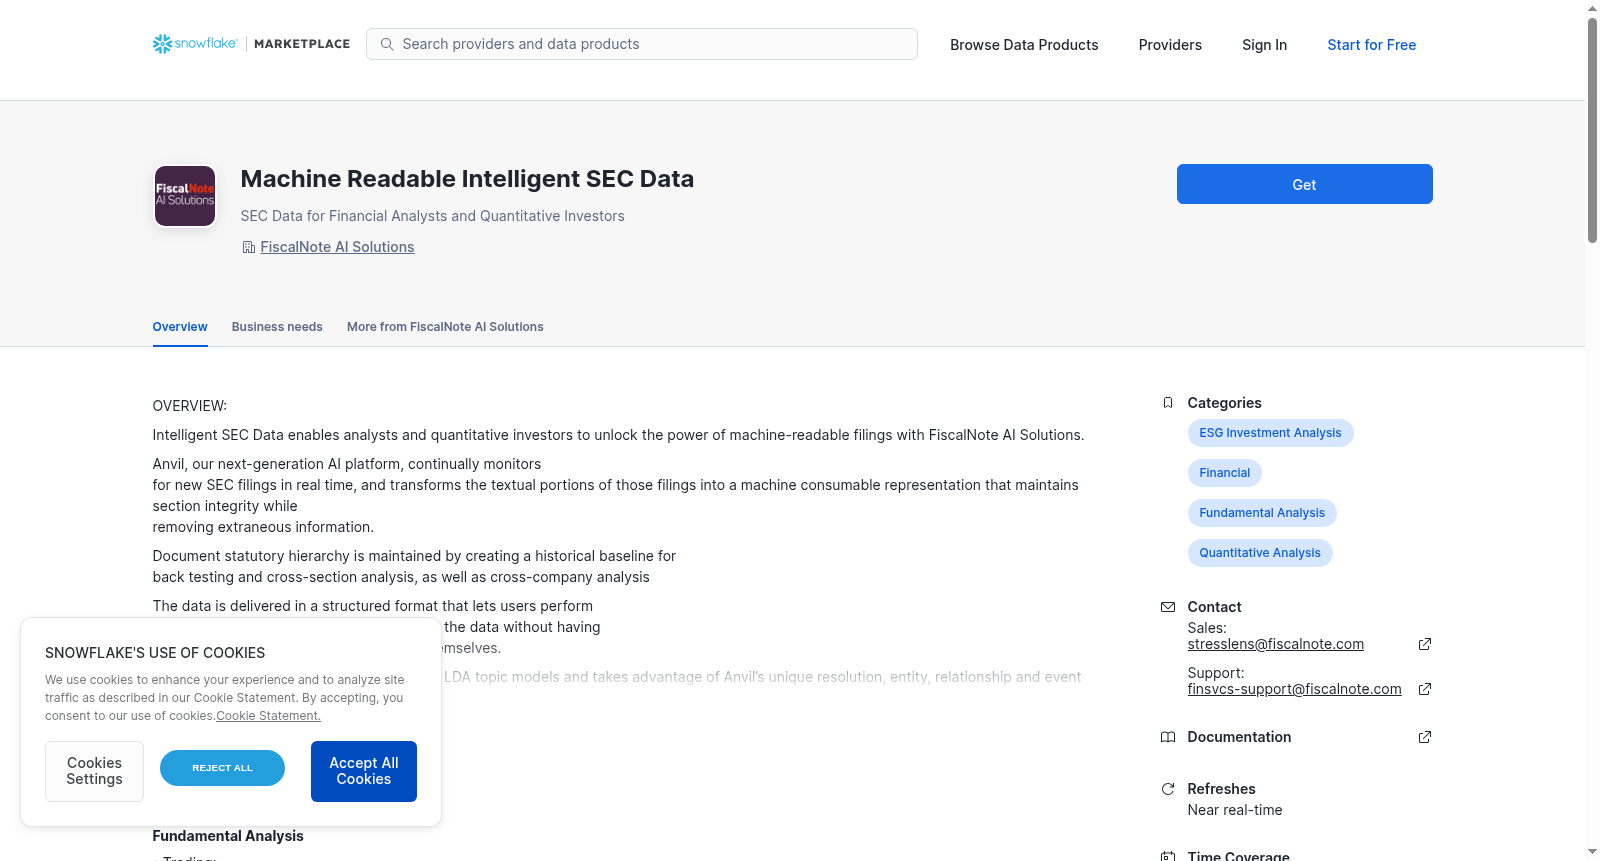Viewport: 1600px width, 861px height.
Task: Open external link beside support email
Action: pyautogui.click(x=1425, y=689)
